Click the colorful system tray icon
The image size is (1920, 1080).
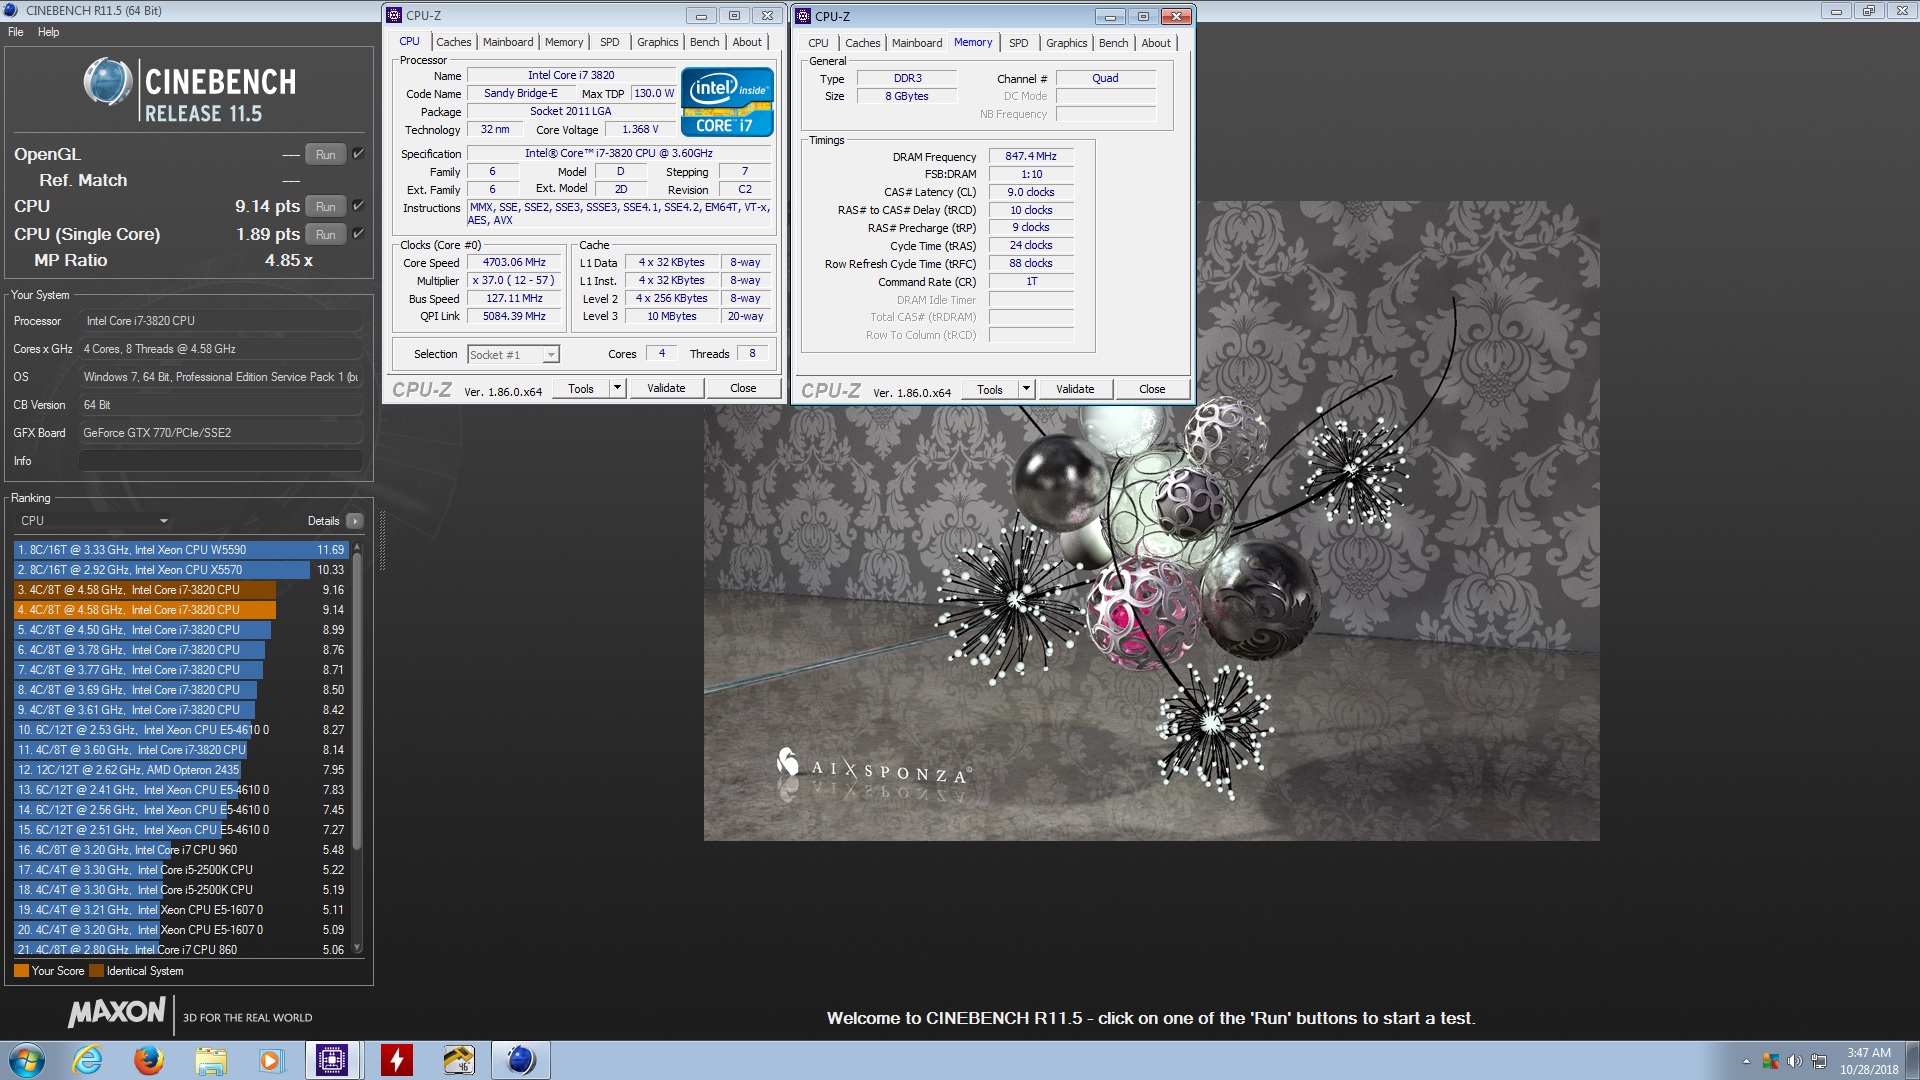click(1770, 1061)
